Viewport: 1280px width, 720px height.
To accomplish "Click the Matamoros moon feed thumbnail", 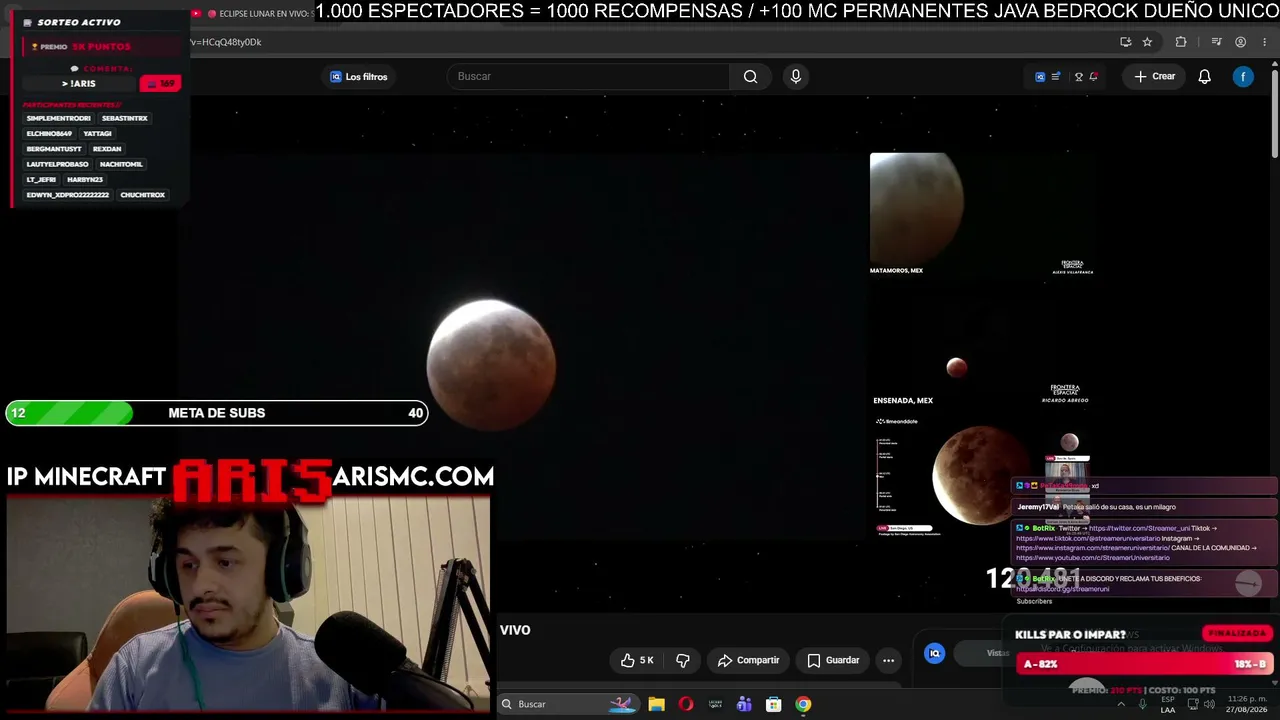I will tap(916, 208).
